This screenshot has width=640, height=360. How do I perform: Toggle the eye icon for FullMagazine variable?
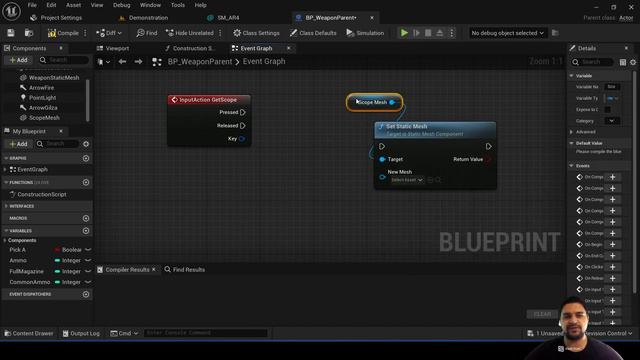point(88,271)
